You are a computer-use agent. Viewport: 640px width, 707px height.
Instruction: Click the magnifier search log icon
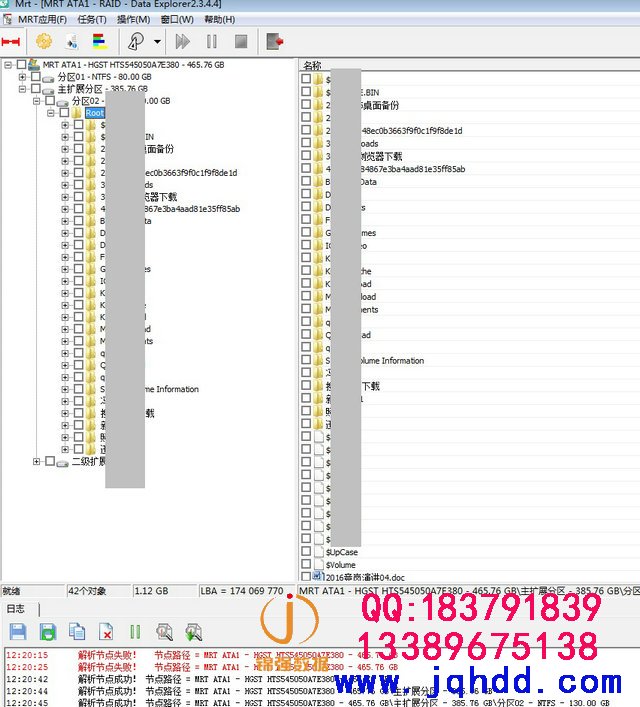(164, 632)
